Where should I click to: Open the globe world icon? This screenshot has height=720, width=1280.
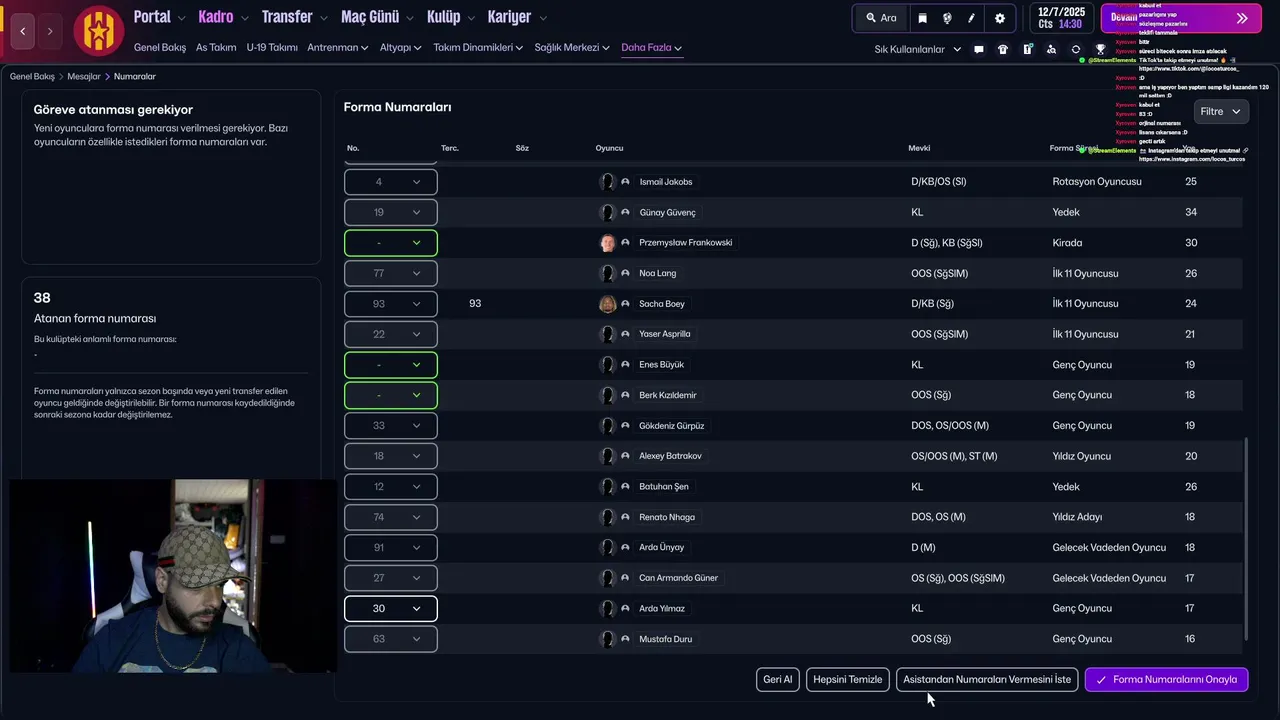[x=947, y=18]
